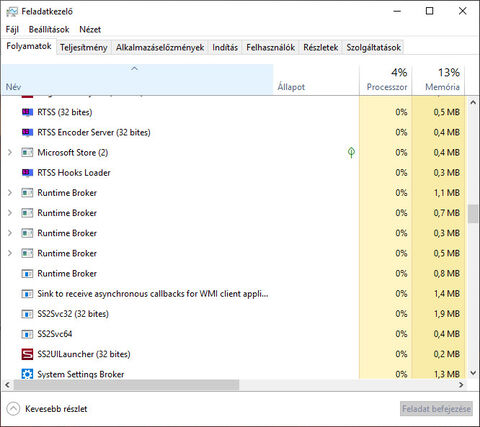The width and height of the screenshot is (480, 427).
Task: Switch to the Indítás tab
Action: 225,48
